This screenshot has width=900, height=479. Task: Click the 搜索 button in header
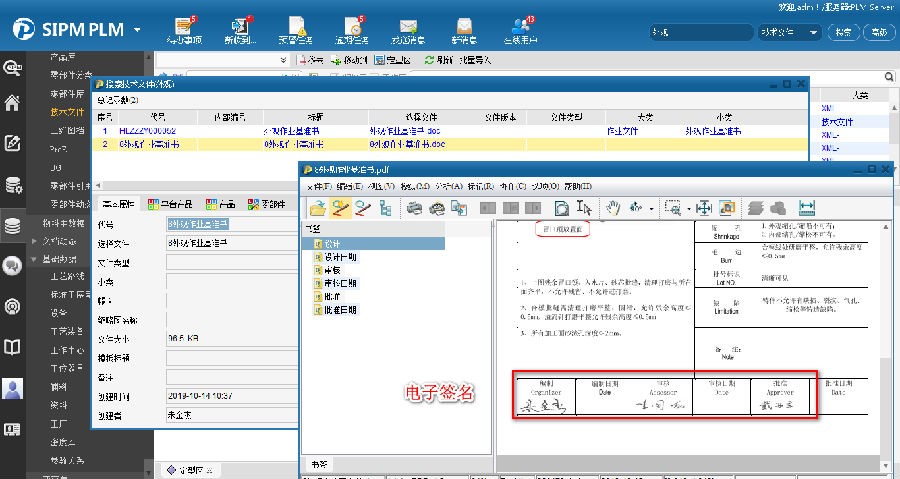(x=843, y=32)
